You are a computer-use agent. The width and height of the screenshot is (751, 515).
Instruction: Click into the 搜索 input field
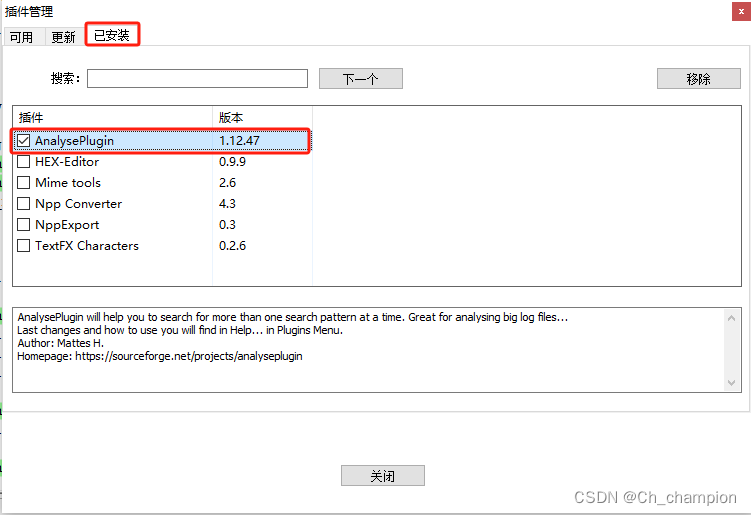coord(197,79)
